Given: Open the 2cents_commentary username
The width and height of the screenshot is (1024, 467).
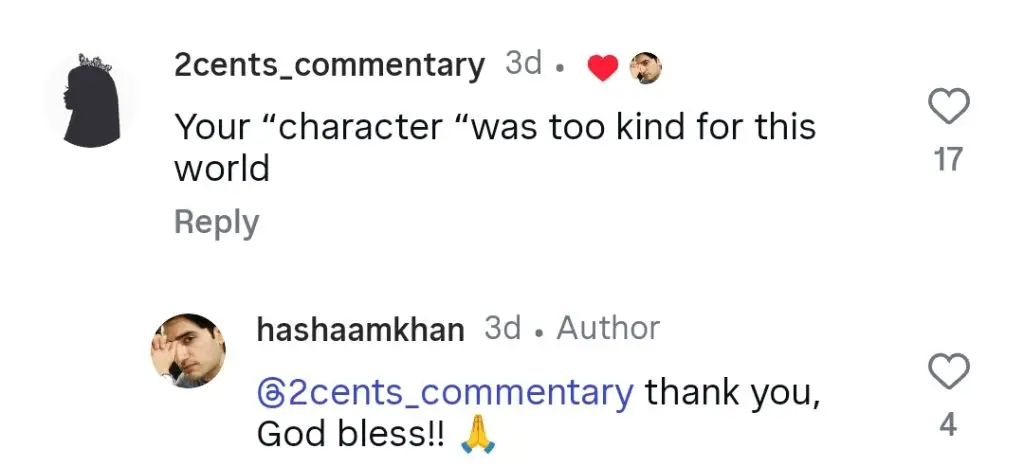Looking at the screenshot, I should [x=329, y=66].
